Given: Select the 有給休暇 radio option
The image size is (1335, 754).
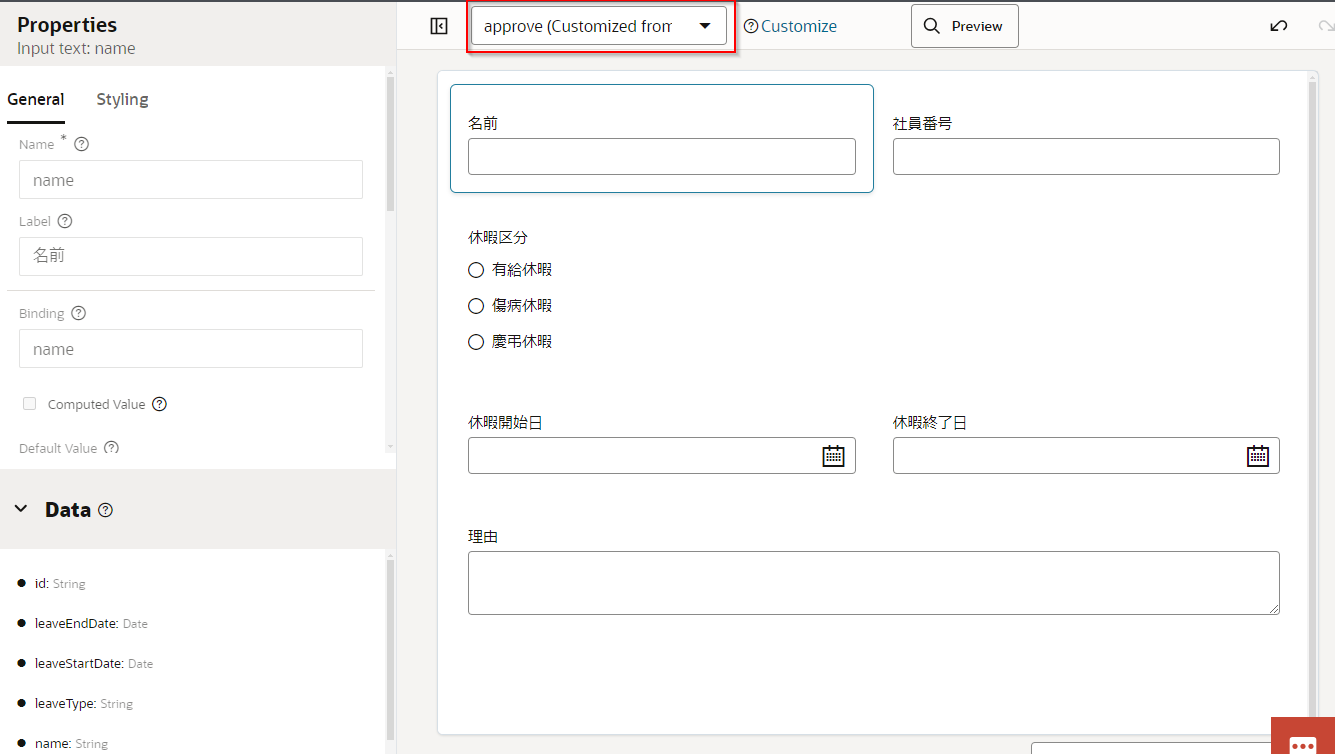Looking at the screenshot, I should (476, 270).
